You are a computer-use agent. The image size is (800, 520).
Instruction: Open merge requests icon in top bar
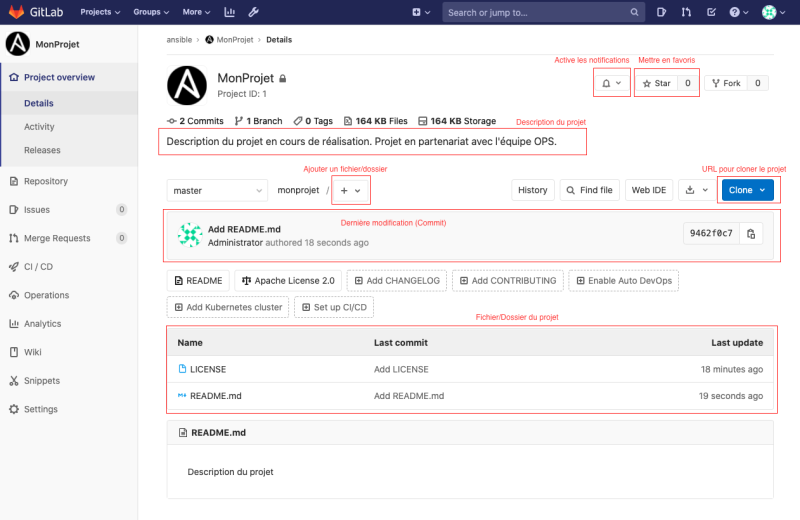coord(686,13)
